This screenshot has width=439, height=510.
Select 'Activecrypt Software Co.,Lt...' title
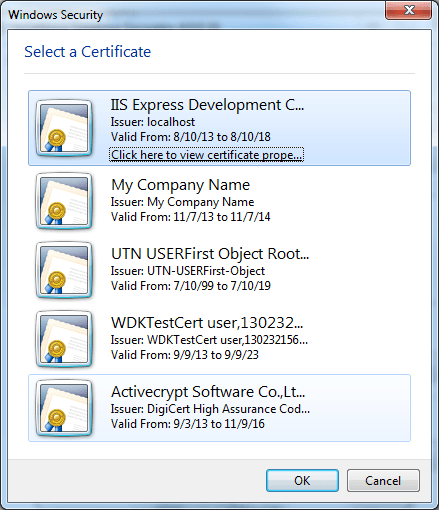click(208, 392)
